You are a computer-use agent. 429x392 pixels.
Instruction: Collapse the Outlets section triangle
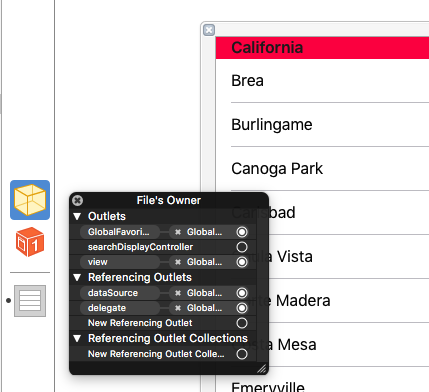coord(77,216)
